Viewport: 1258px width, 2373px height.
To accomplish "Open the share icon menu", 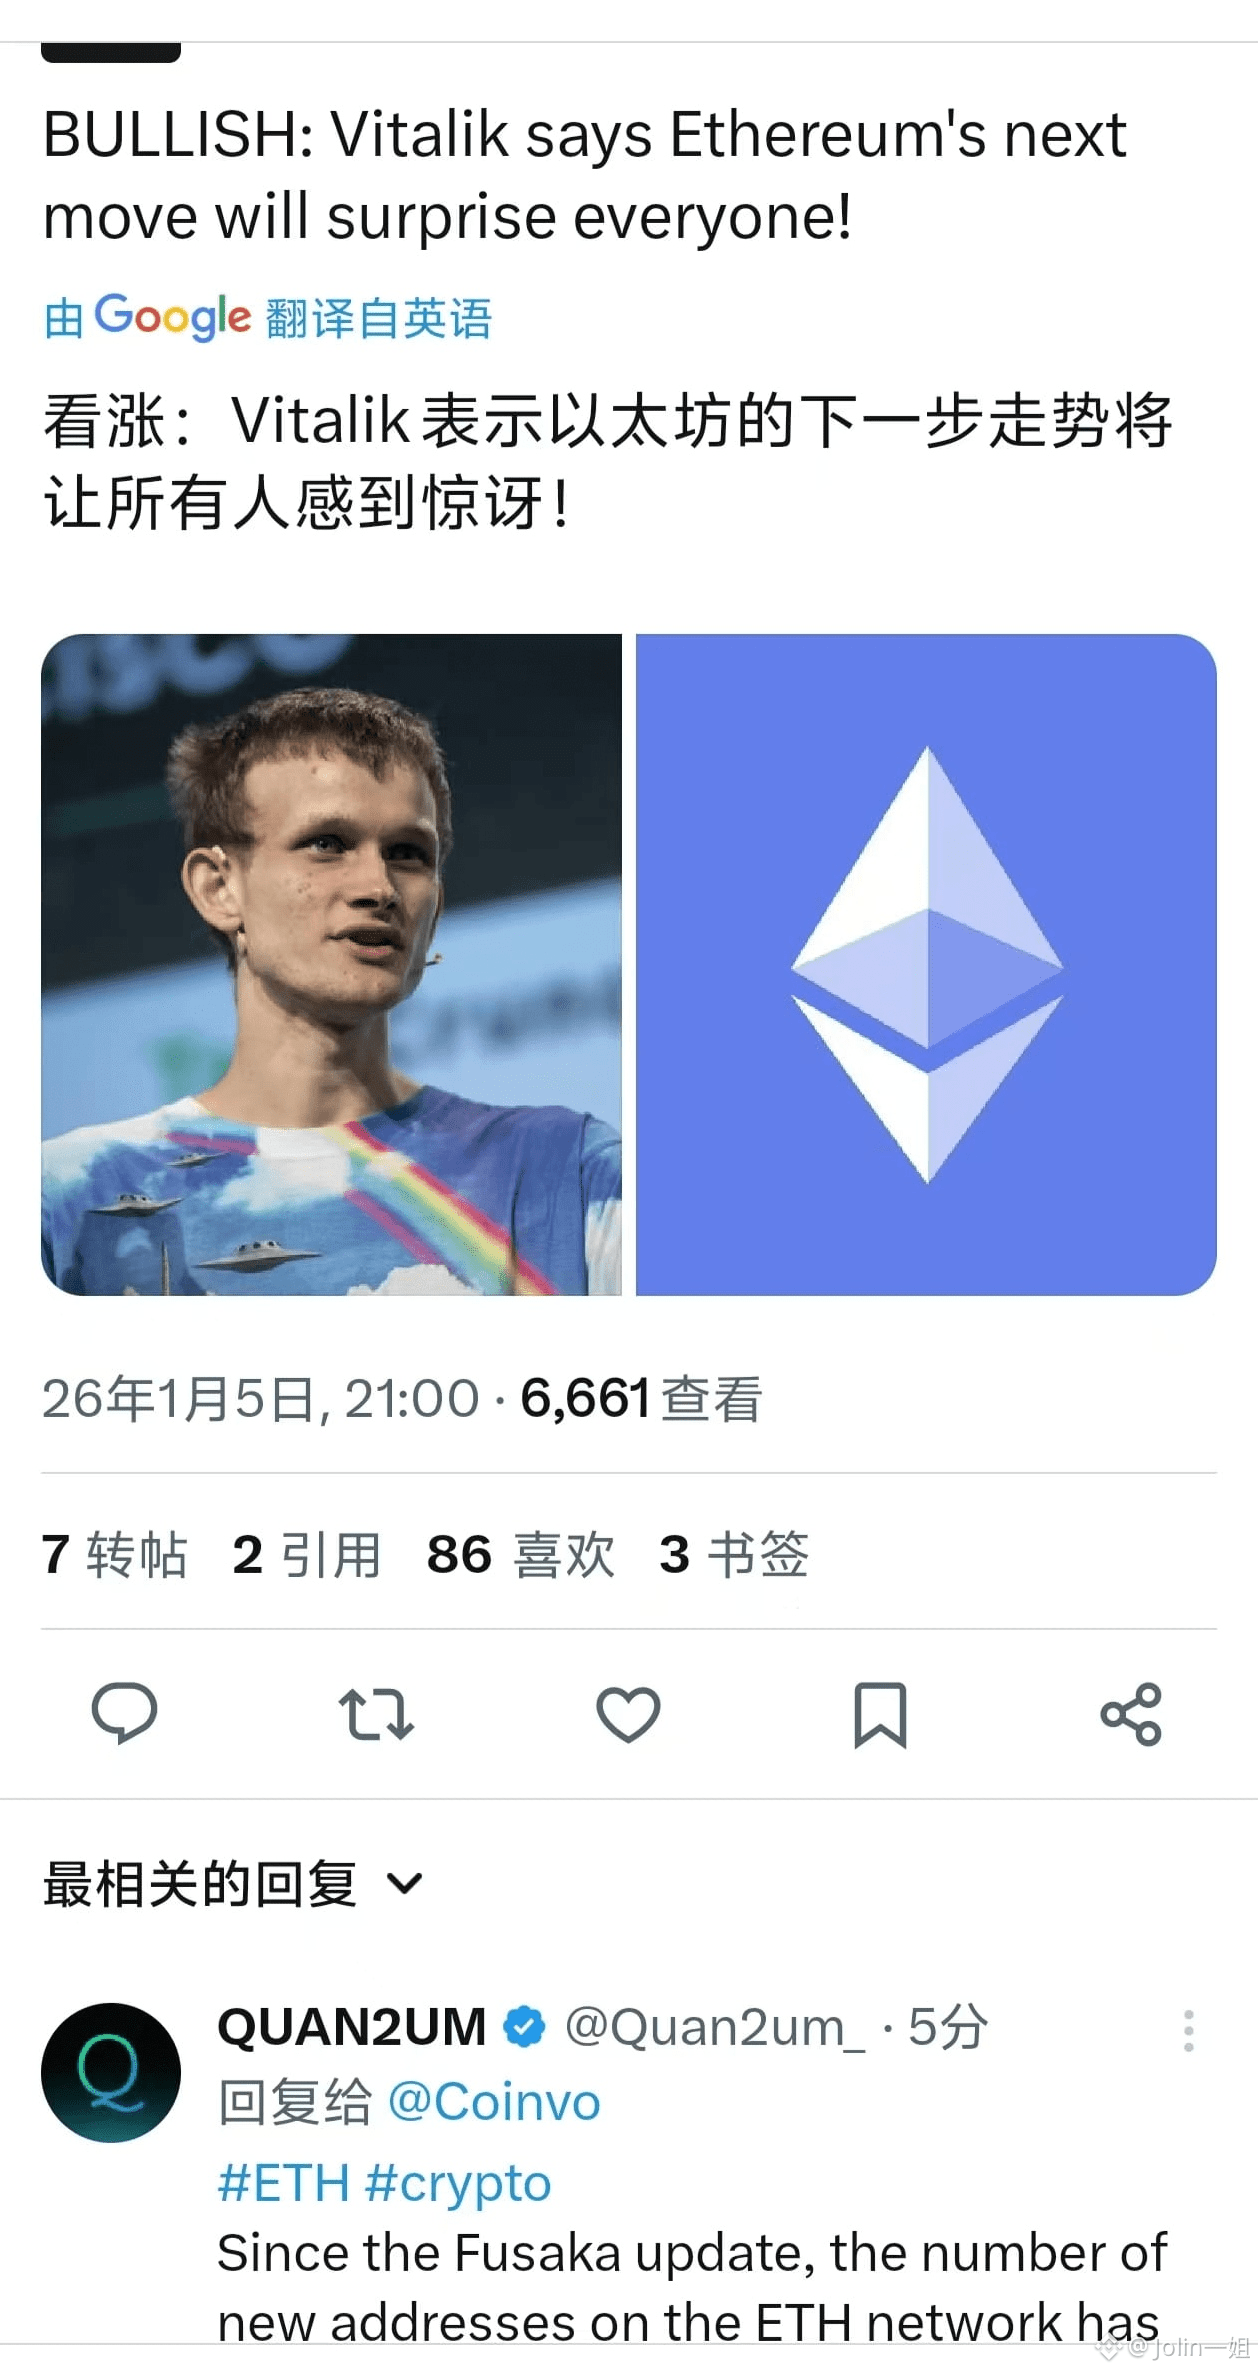I will (1131, 1714).
